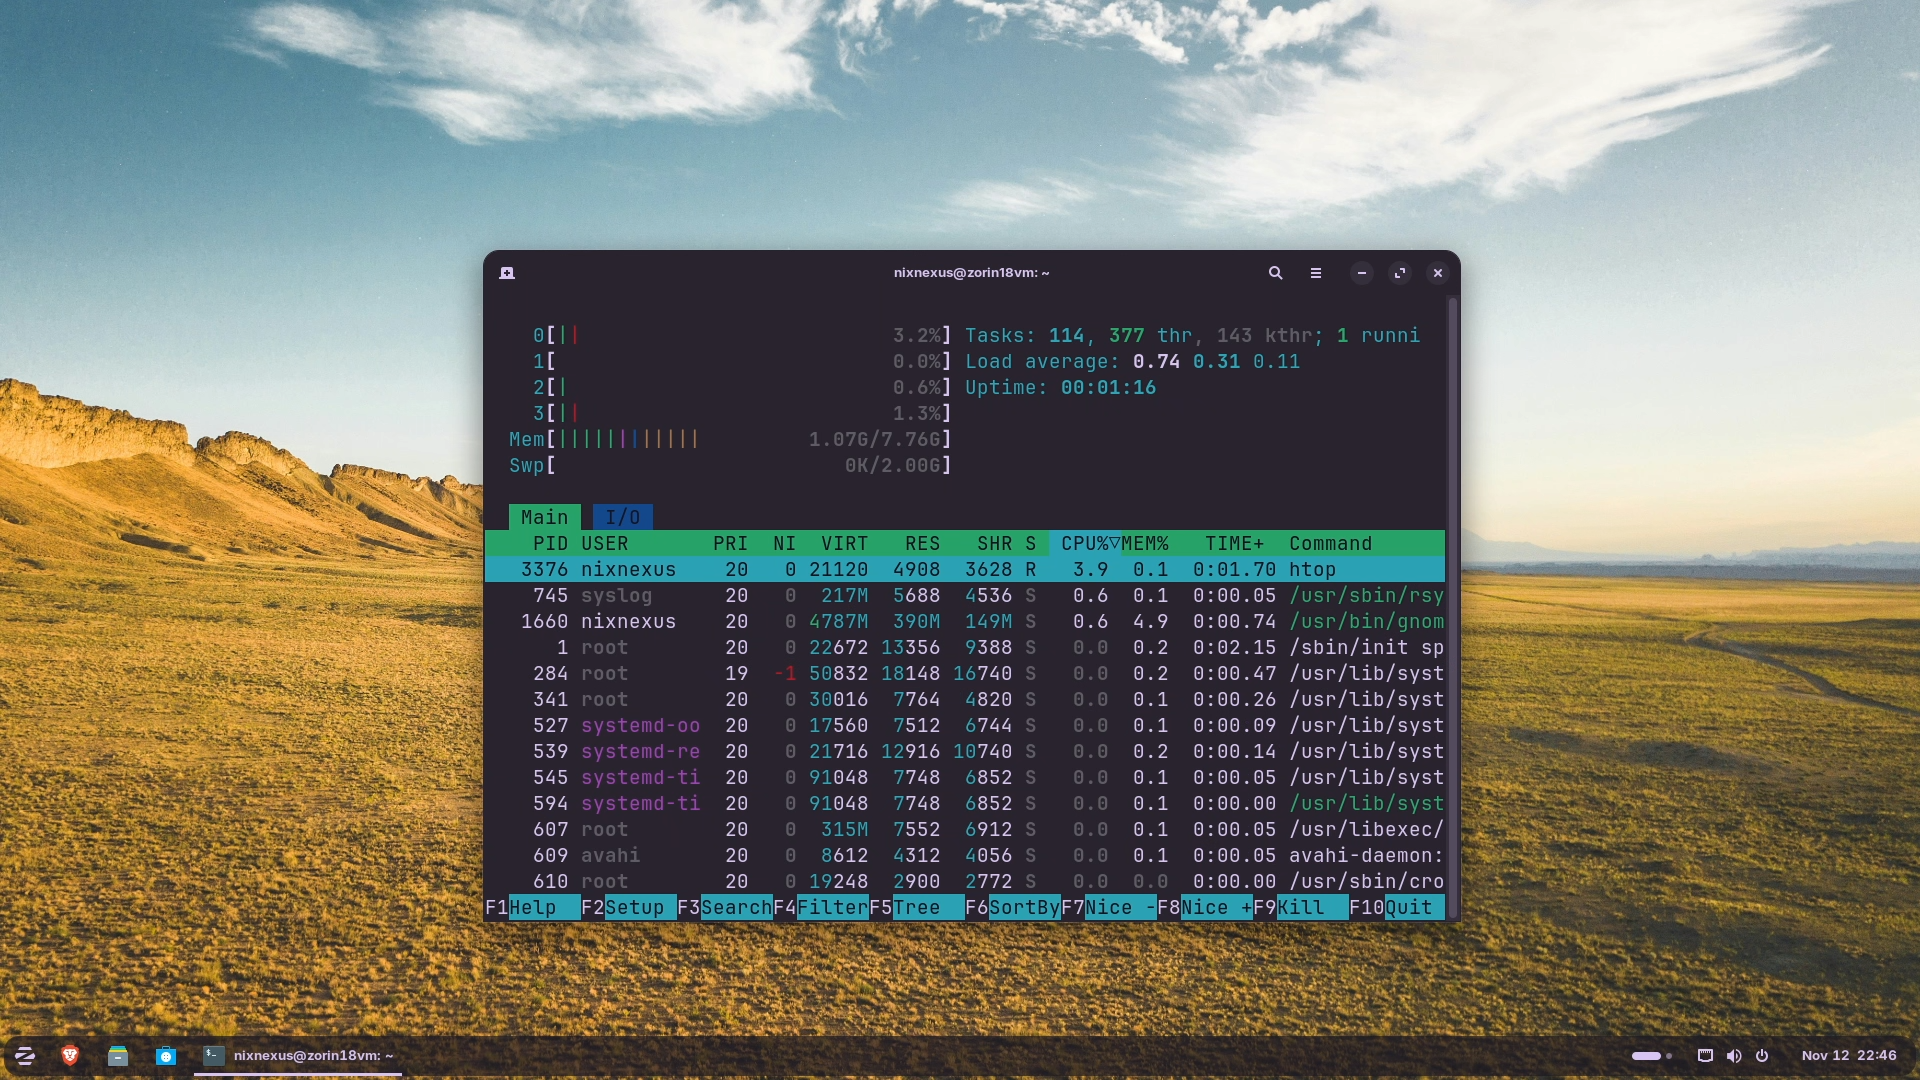The width and height of the screenshot is (1920, 1080).
Task: Click the search icon in the terminal titlebar
Action: [x=1275, y=272]
